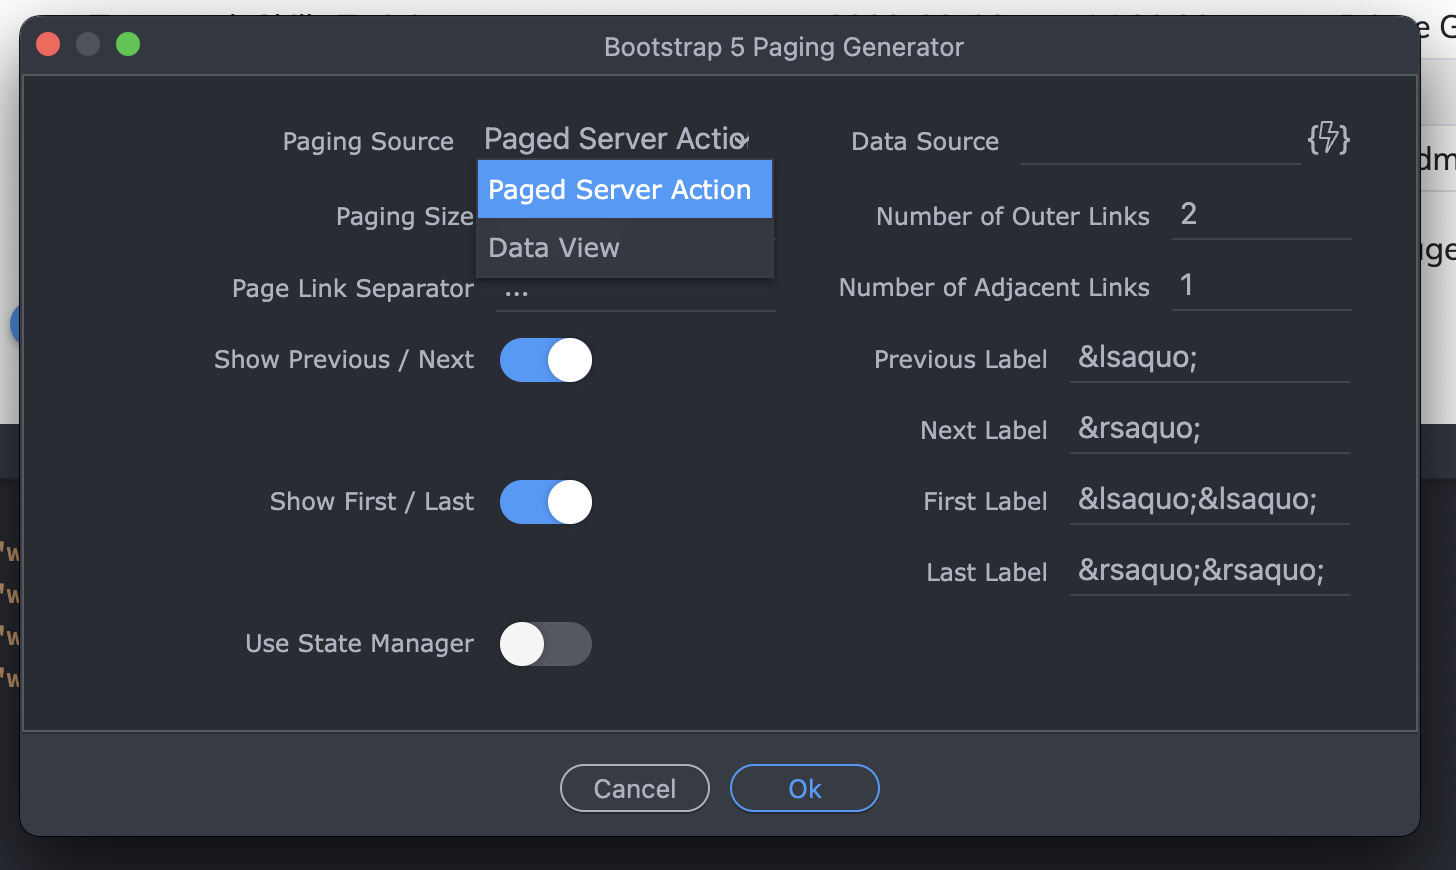Click the Number of Outer Links field
Image resolution: width=1456 pixels, height=870 pixels.
point(1260,214)
